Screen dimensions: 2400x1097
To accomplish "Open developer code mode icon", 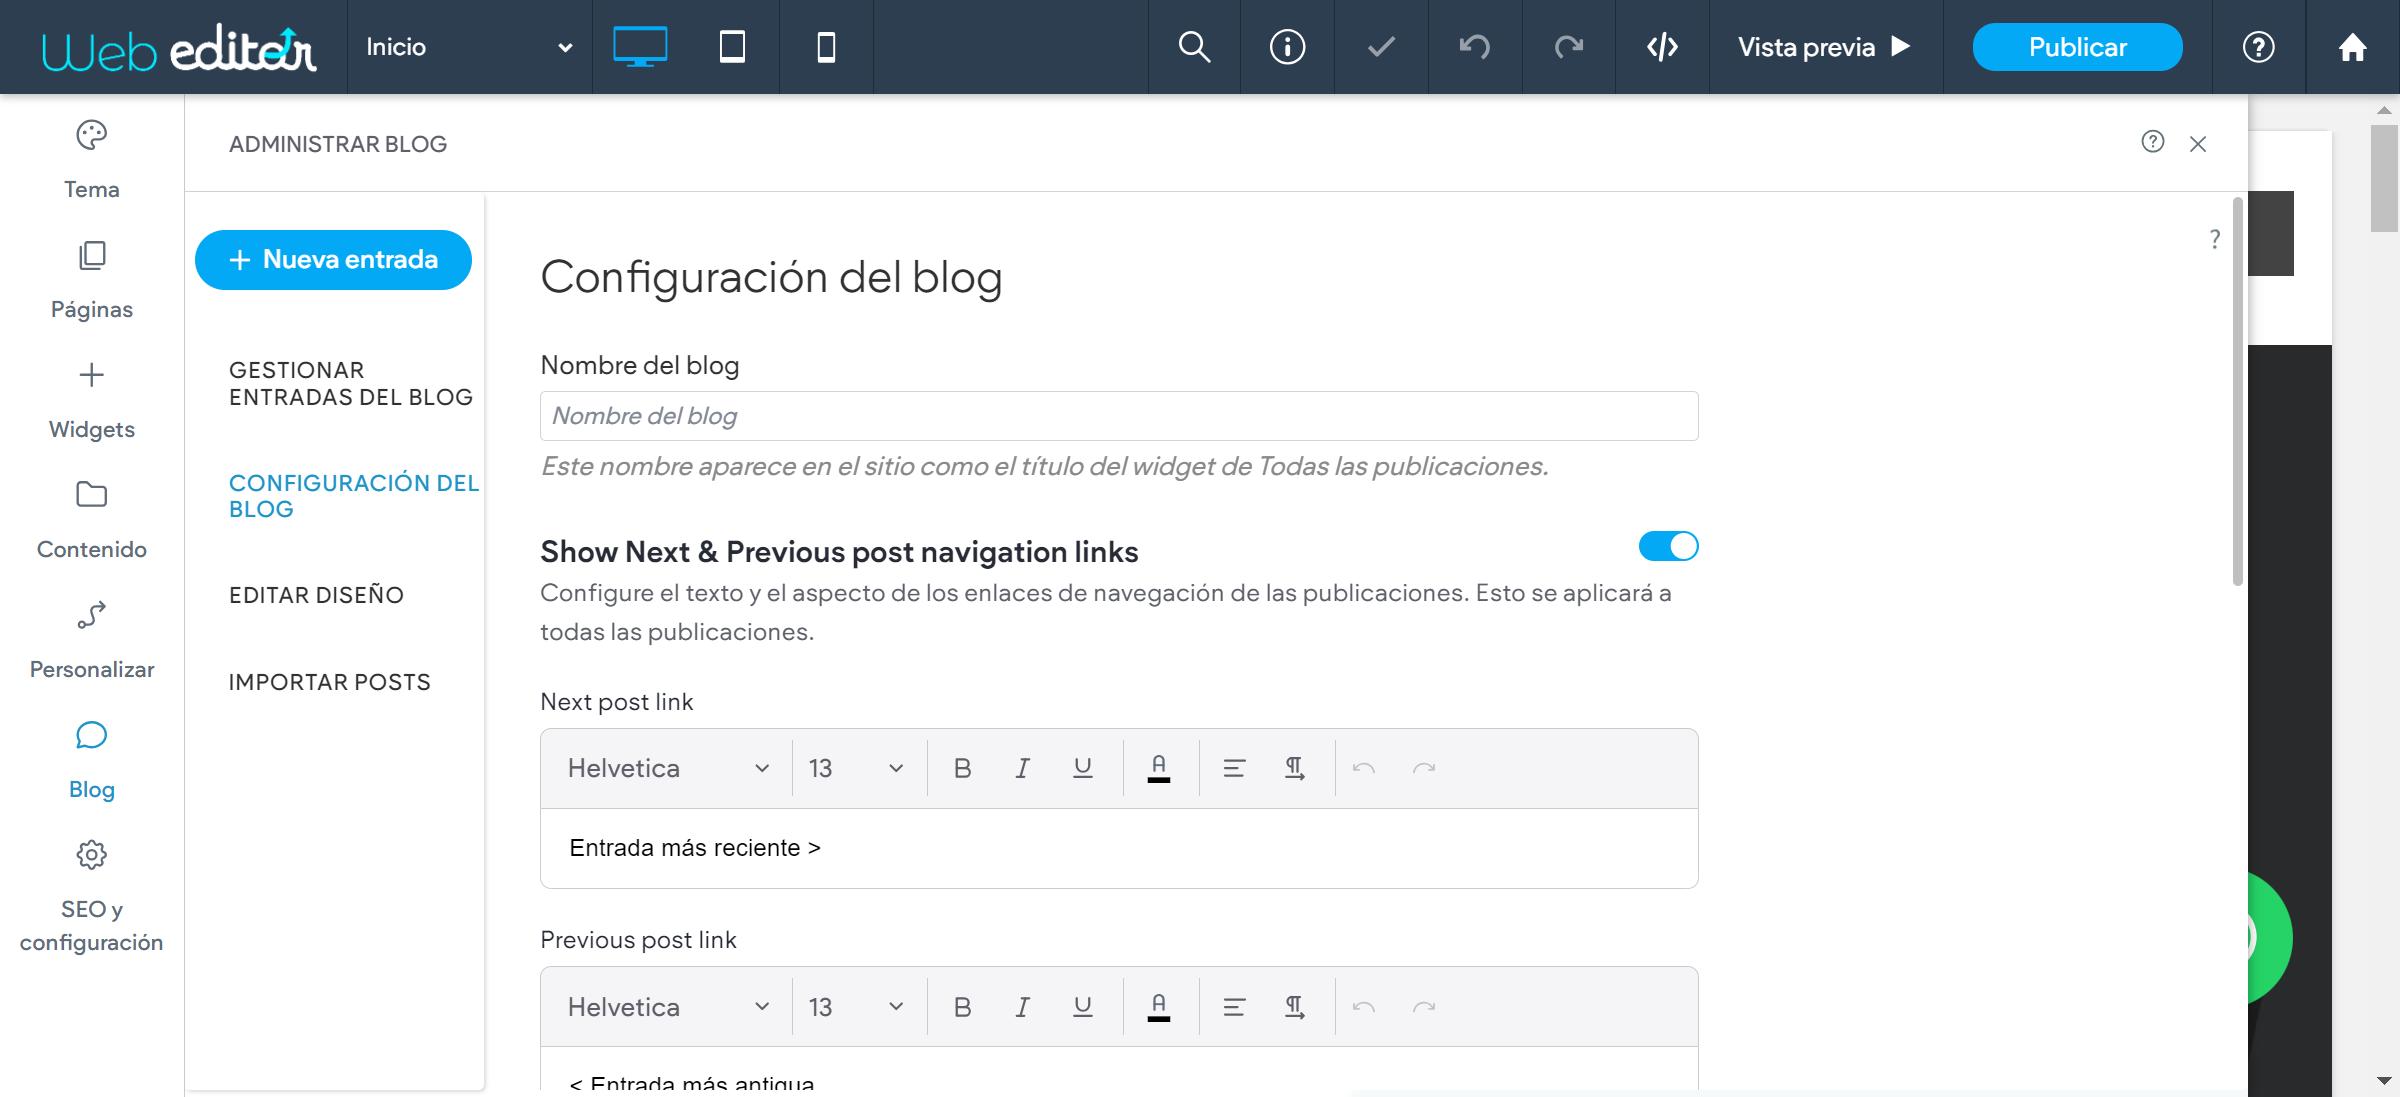I will (x=1662, y=47).
